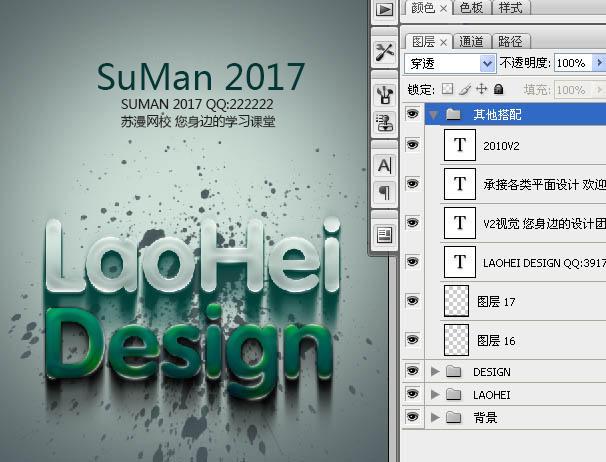The width and height of the screenshot is (606, 462).
Task: Expand the LAOHEI layer group
Action: 434,395
